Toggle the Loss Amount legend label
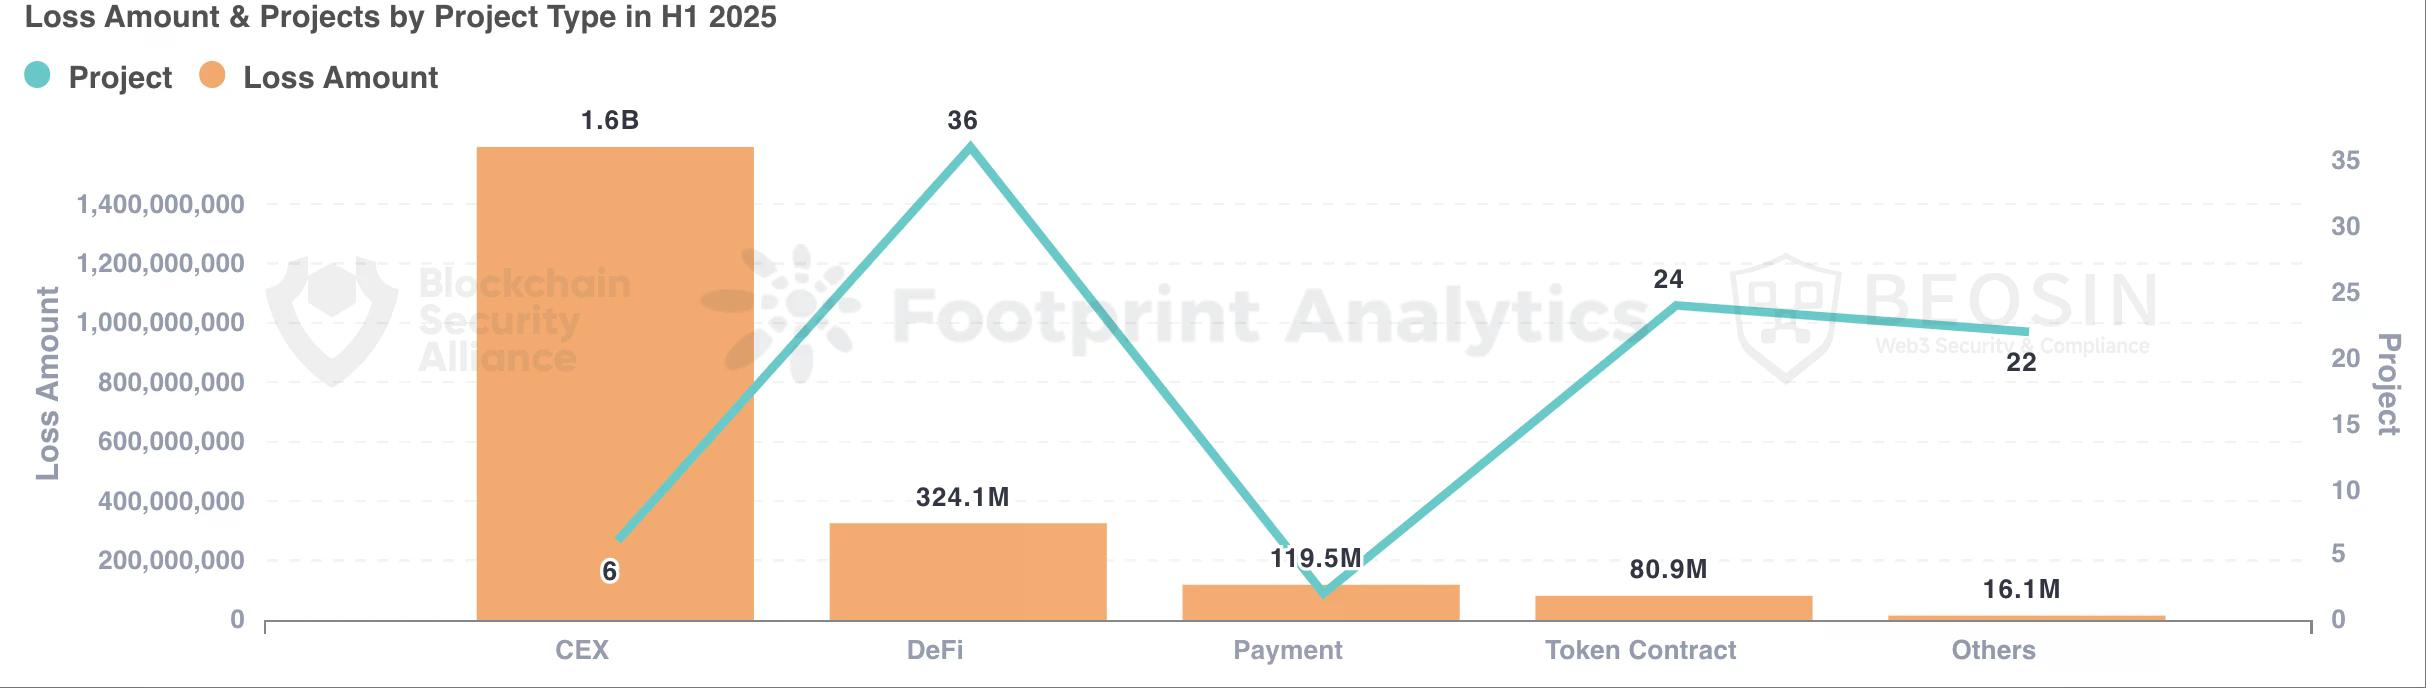Image resolution: width=2426 pixels, height=688 pixels. click(x=340, y=78)
